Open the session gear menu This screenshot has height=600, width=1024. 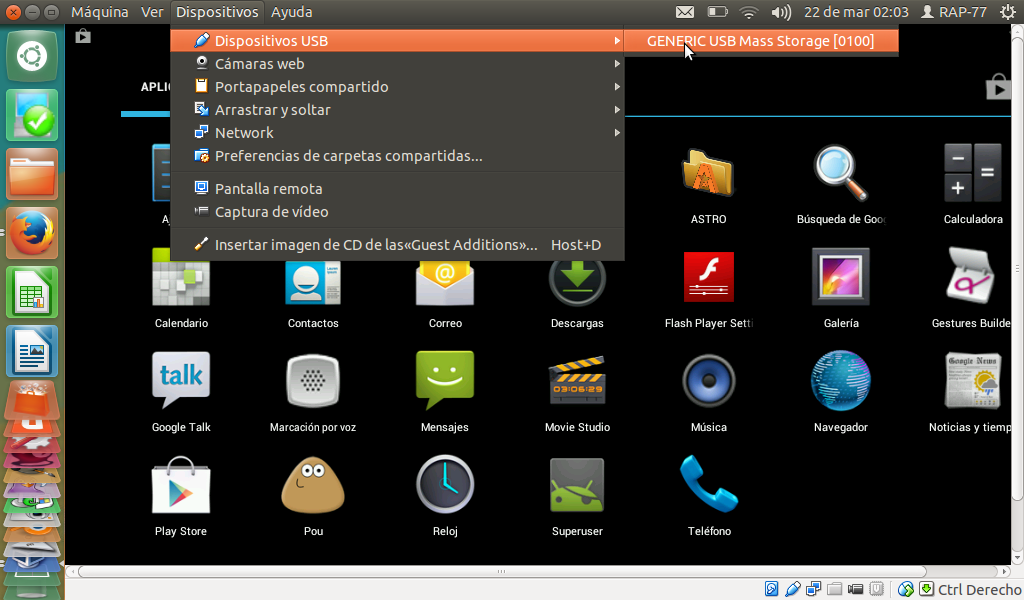click(1008, 12)
